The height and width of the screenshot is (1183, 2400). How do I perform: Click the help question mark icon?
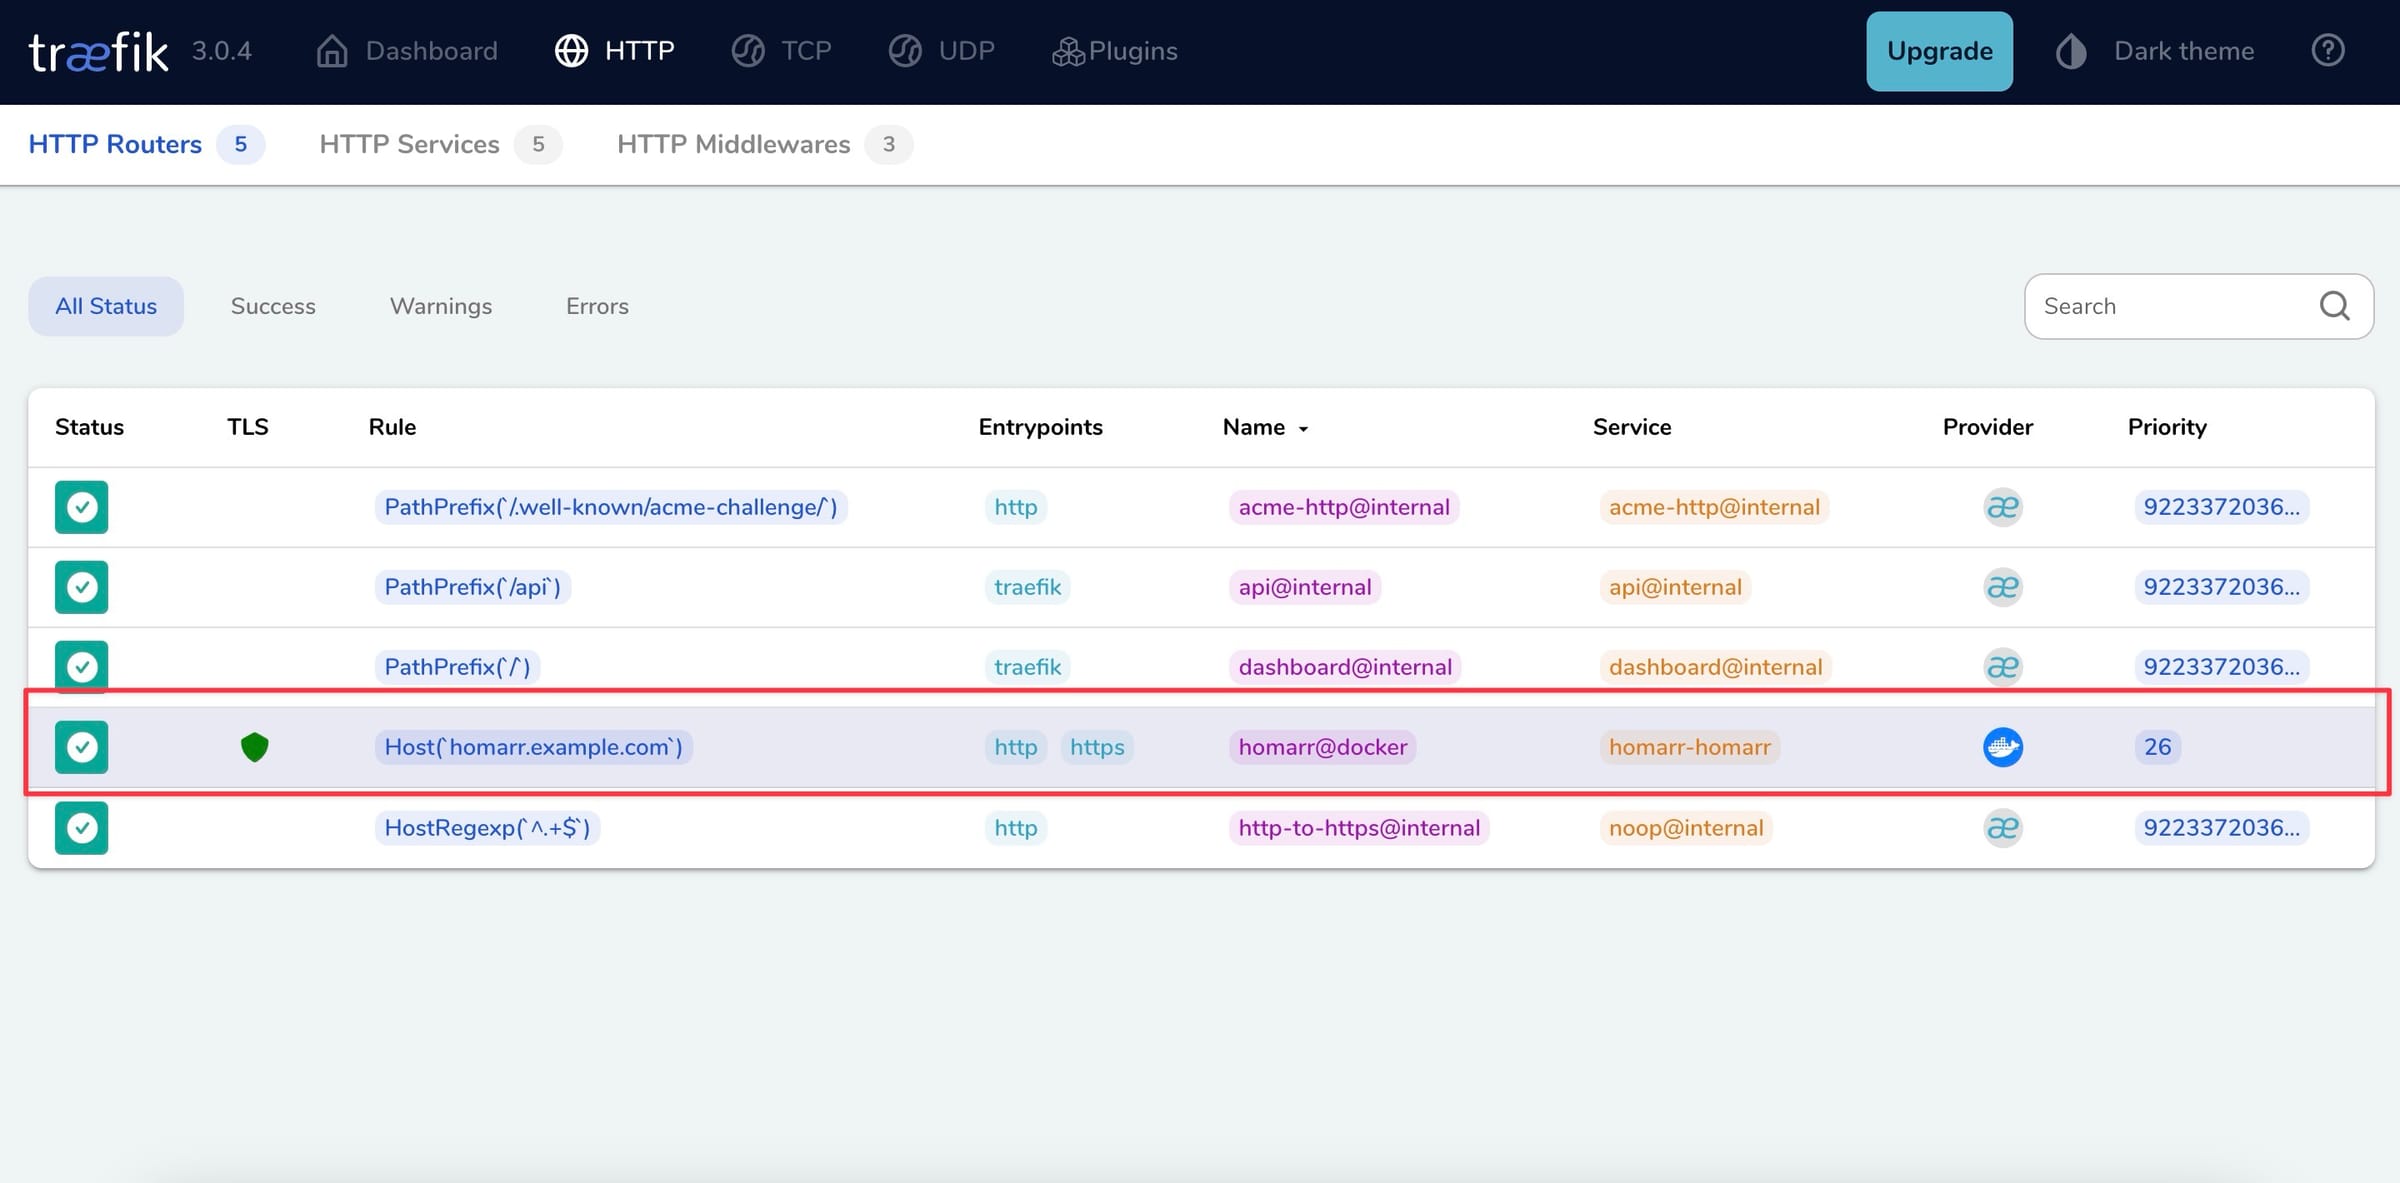2329,50
